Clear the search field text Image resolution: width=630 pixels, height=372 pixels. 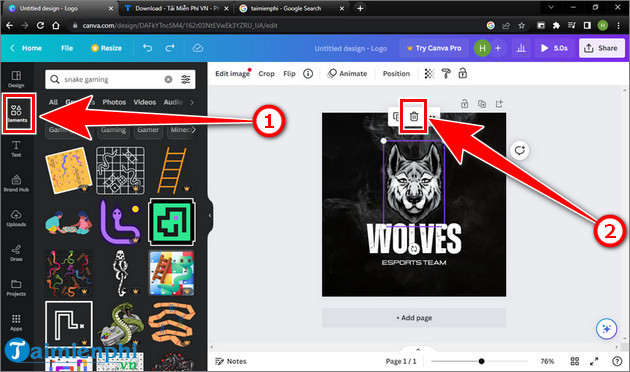168,80
